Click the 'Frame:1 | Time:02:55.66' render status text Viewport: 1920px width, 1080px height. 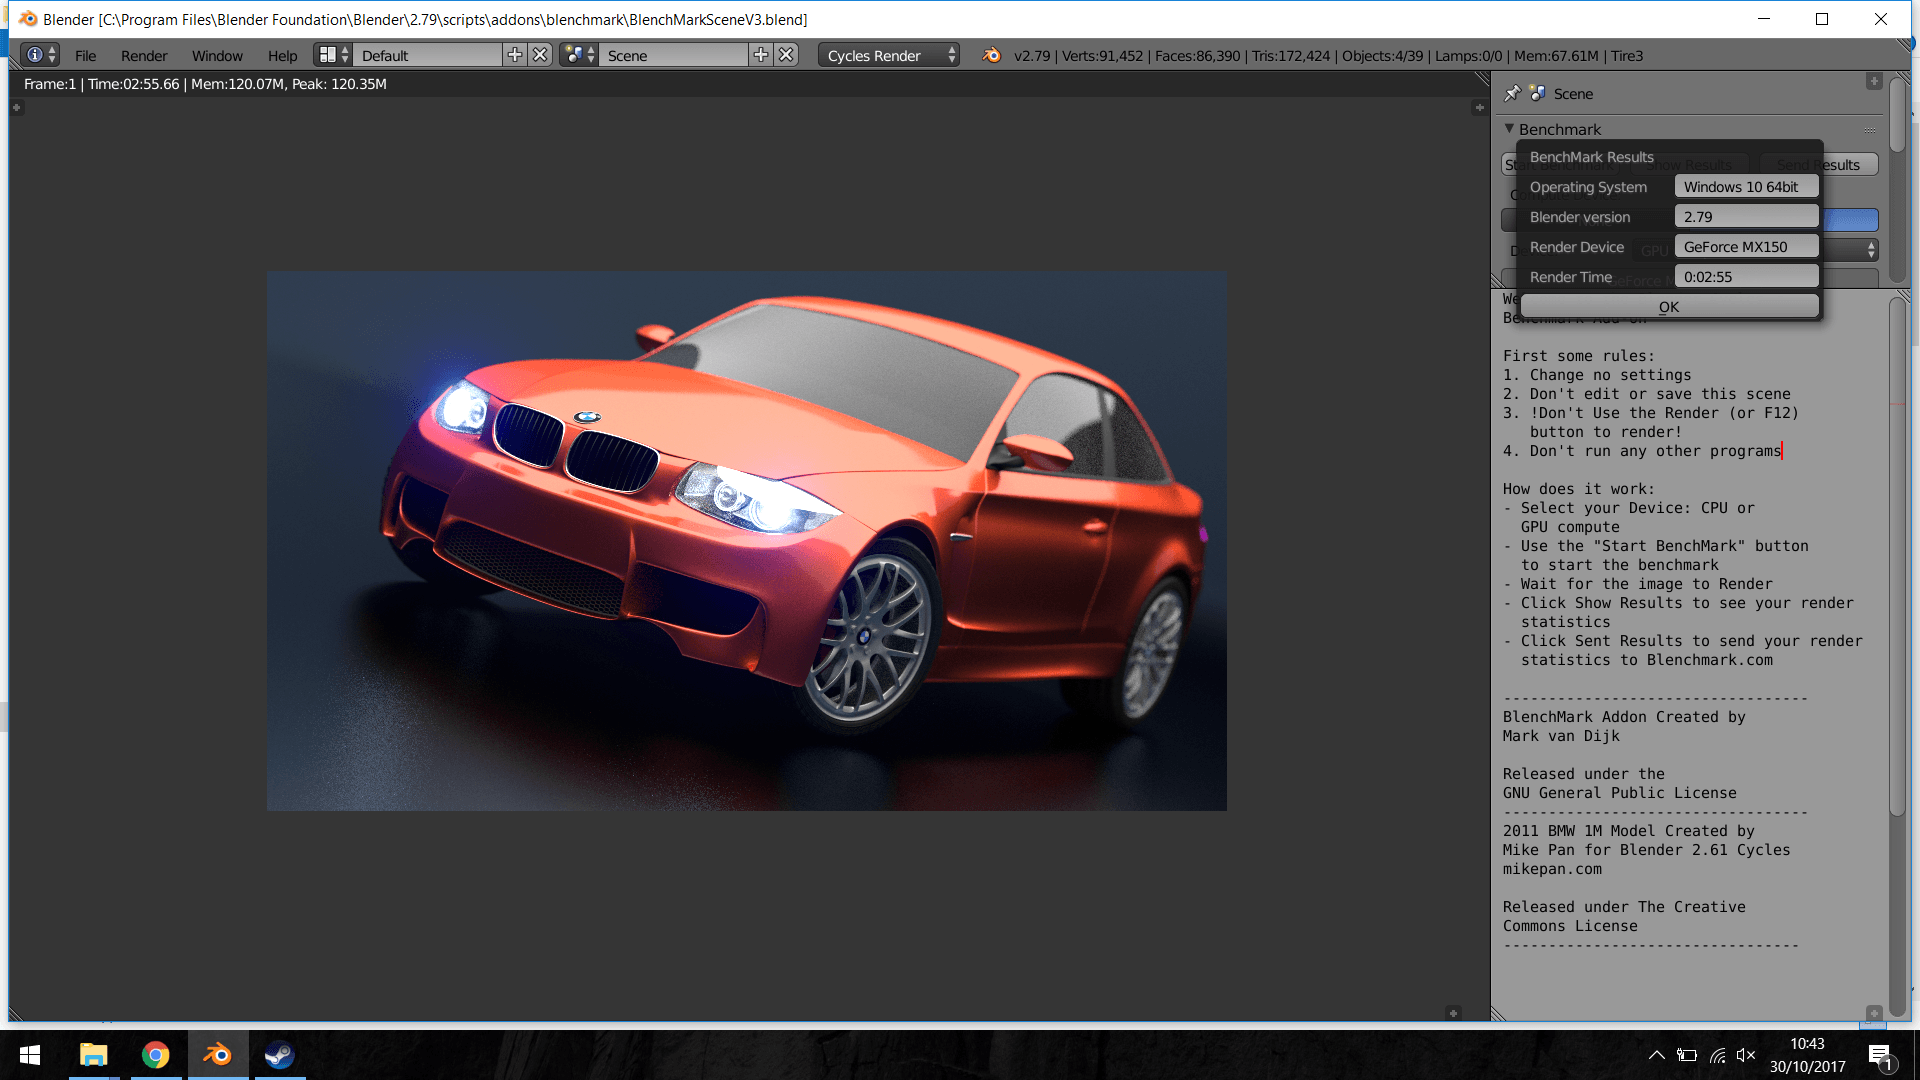102,84
